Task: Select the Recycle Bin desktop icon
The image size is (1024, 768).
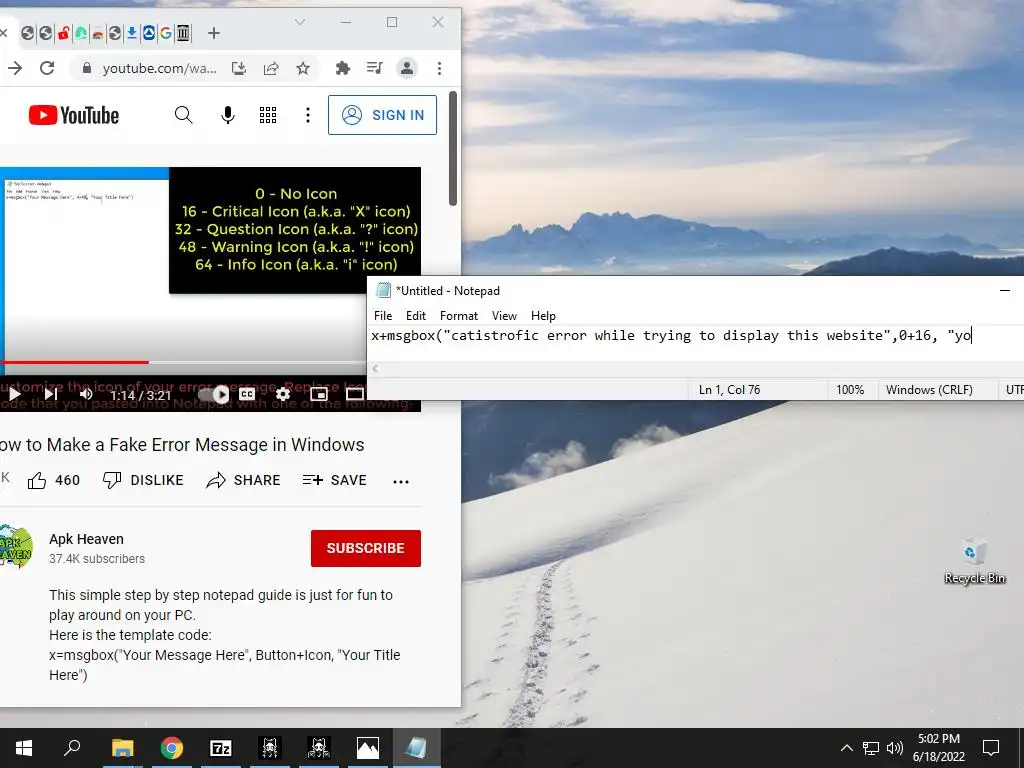Action: [974, 561]
